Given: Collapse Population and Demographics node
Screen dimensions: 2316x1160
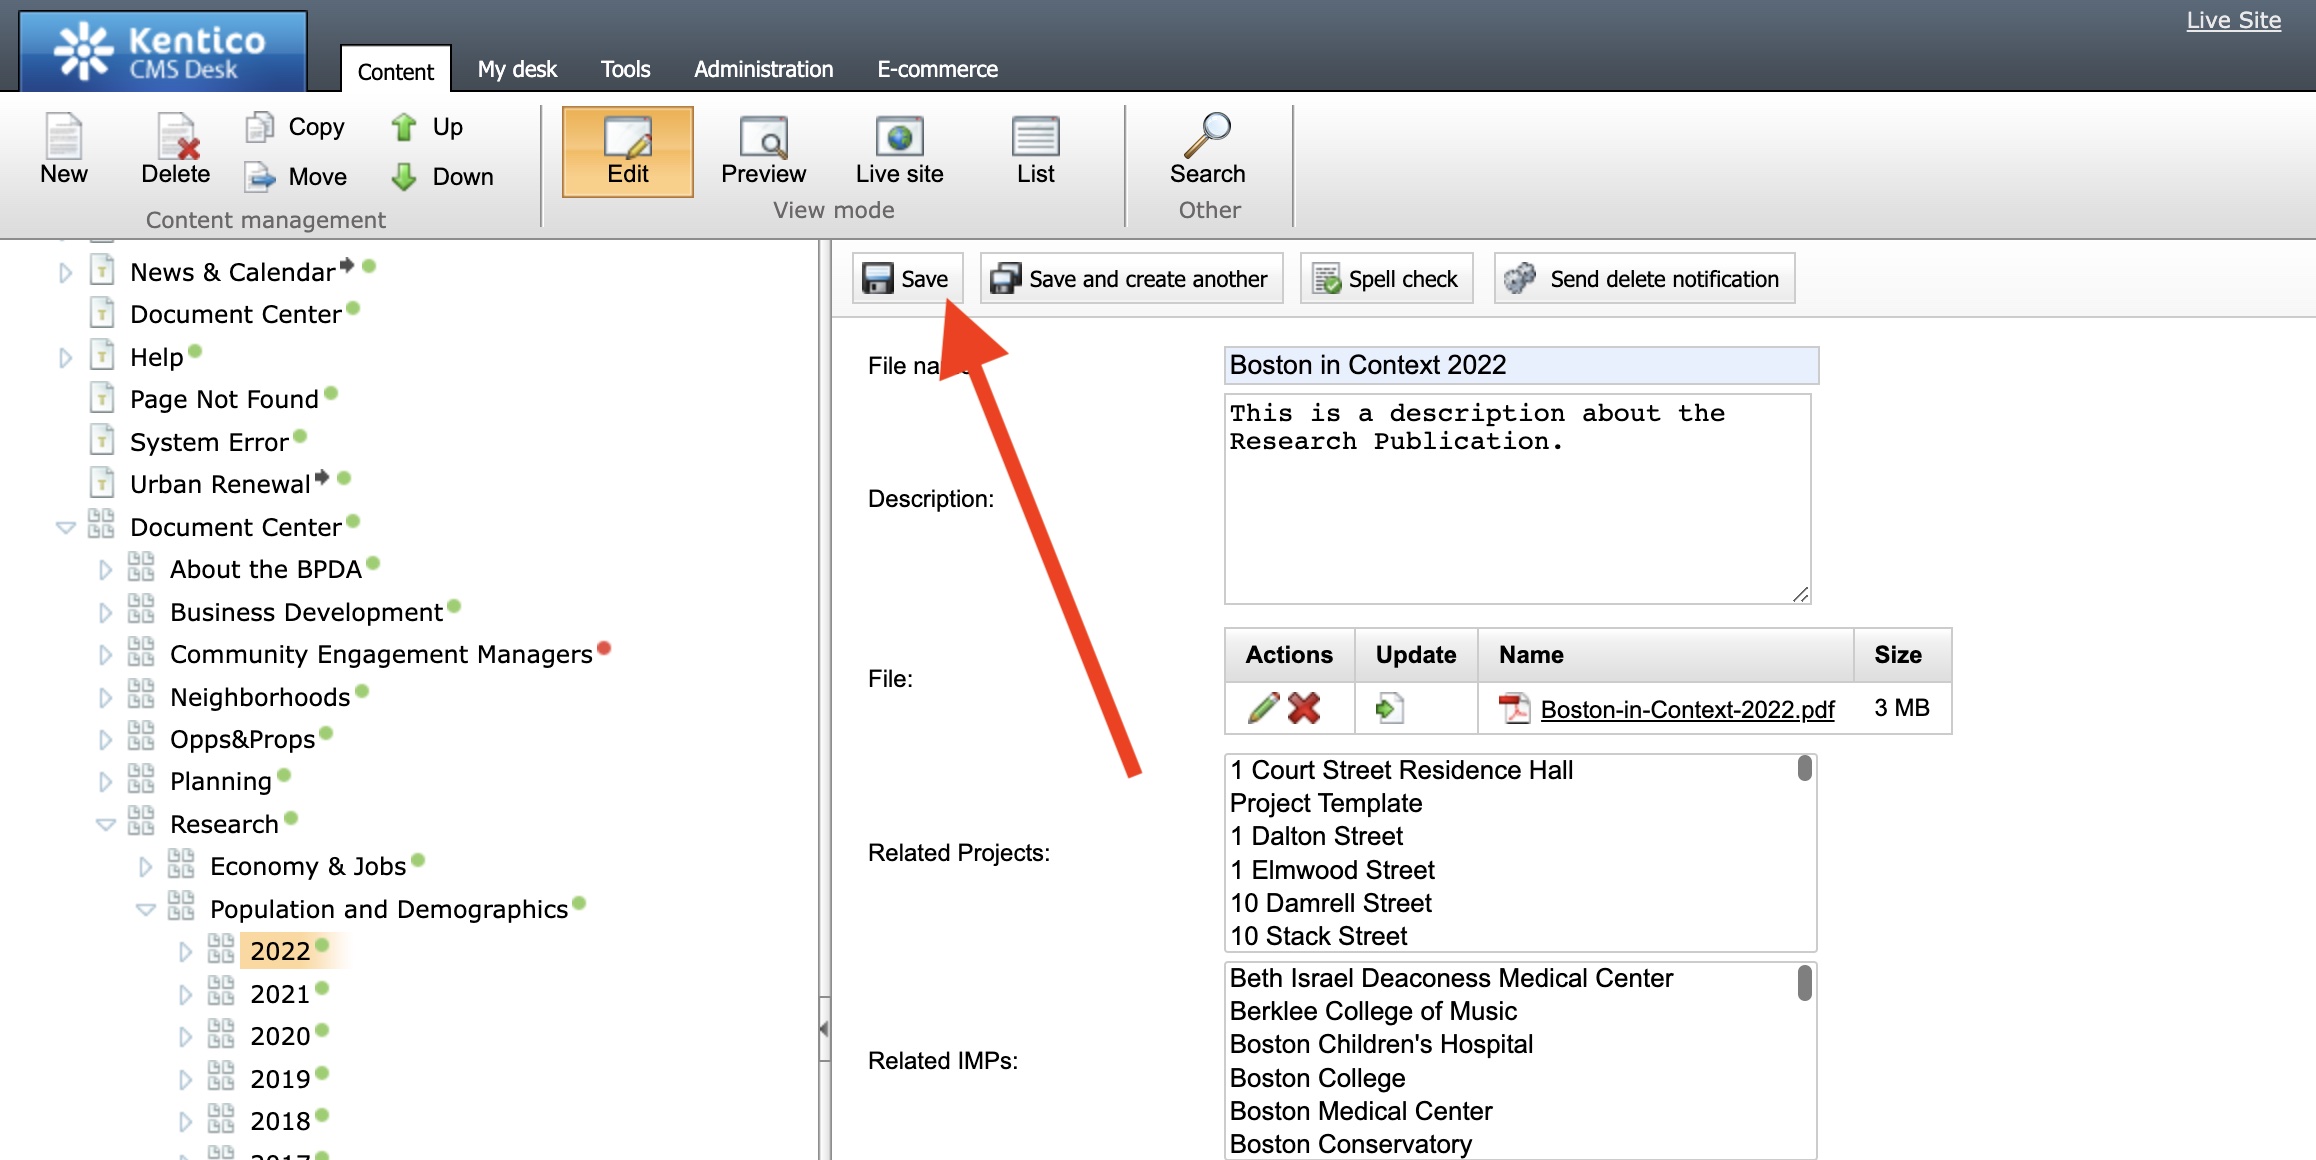Looking at the screenshot, I should pyautogui.click(x=146, y=910).
